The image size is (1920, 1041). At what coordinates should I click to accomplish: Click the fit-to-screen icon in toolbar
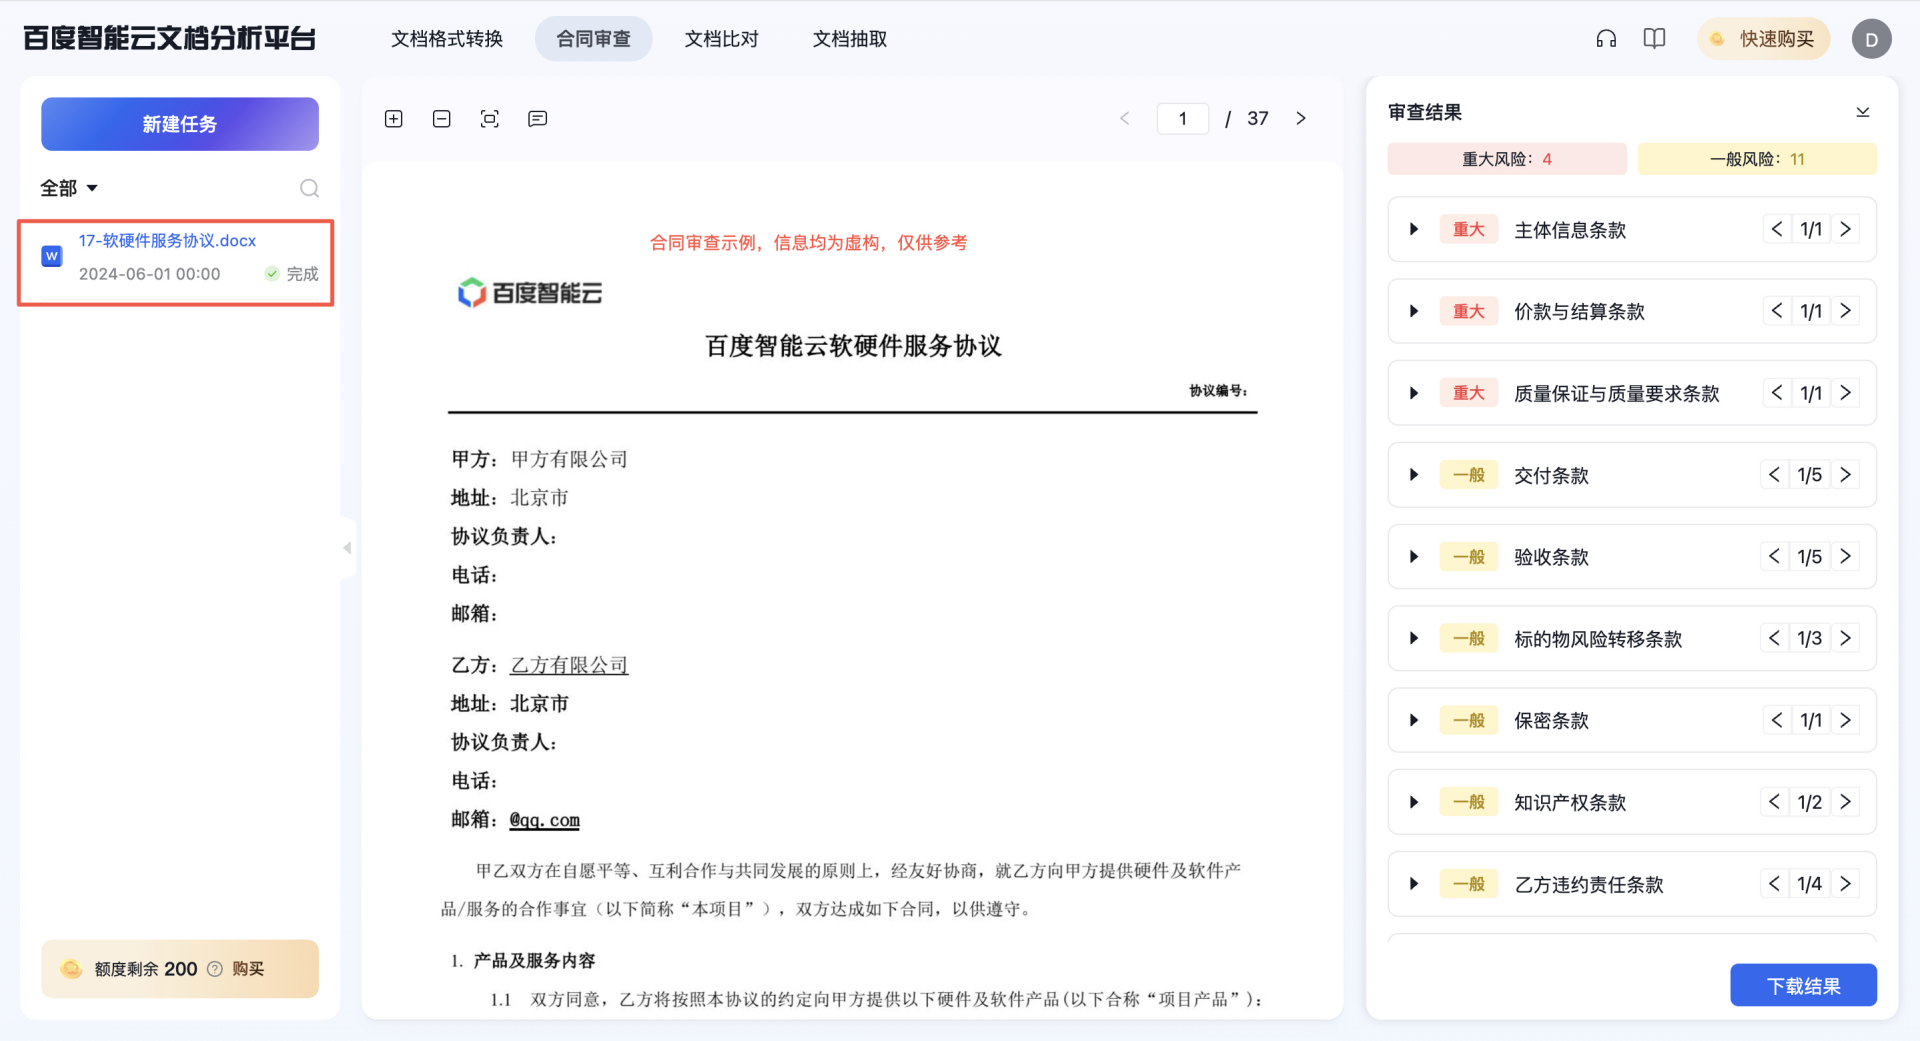point(490,119)
